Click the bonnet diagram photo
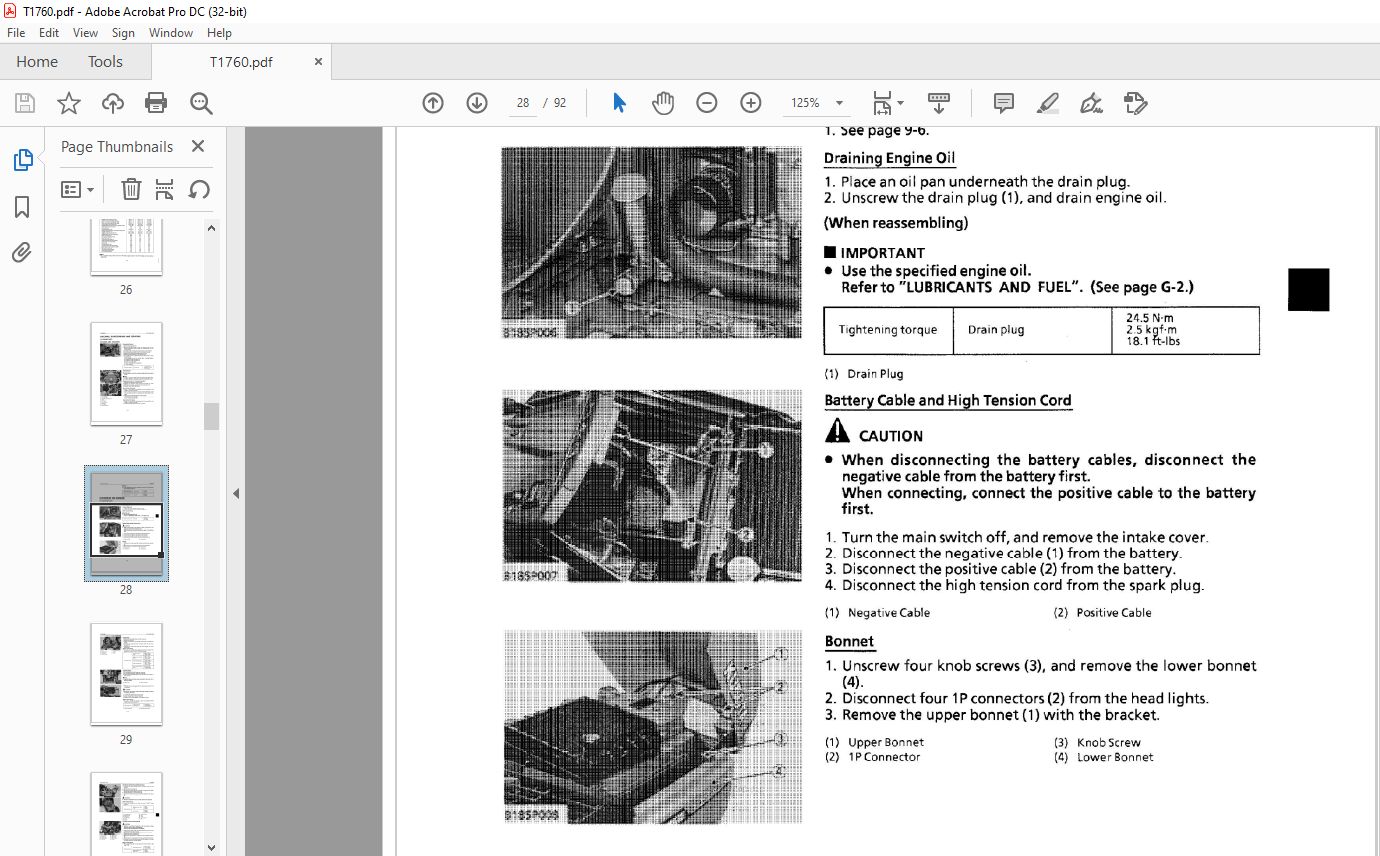Screen dimensions: 1380x856 tap(652, 727)
